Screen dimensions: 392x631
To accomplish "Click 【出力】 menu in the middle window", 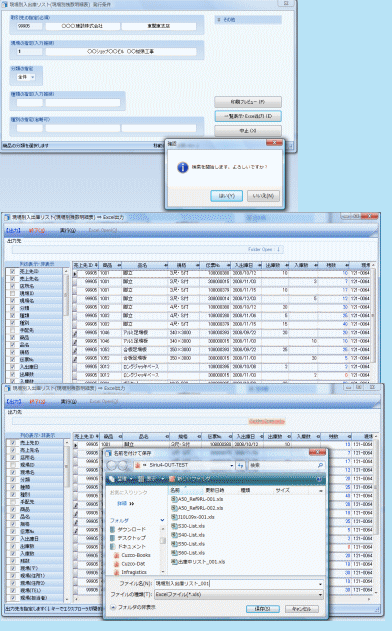I will click(13, 231).
